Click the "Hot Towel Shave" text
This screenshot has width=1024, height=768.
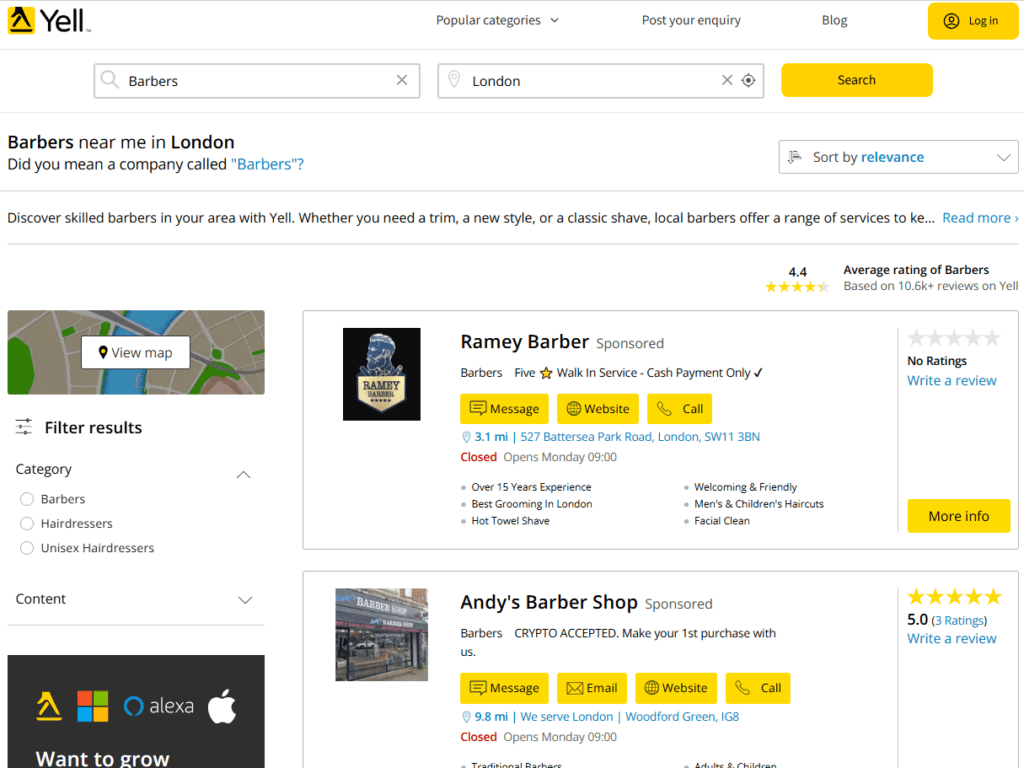pyautogui.click(x=510, y=520)
